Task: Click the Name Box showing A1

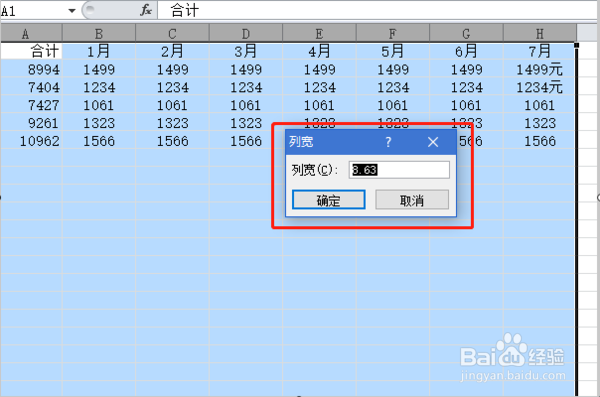Action: tap(33, 11)
